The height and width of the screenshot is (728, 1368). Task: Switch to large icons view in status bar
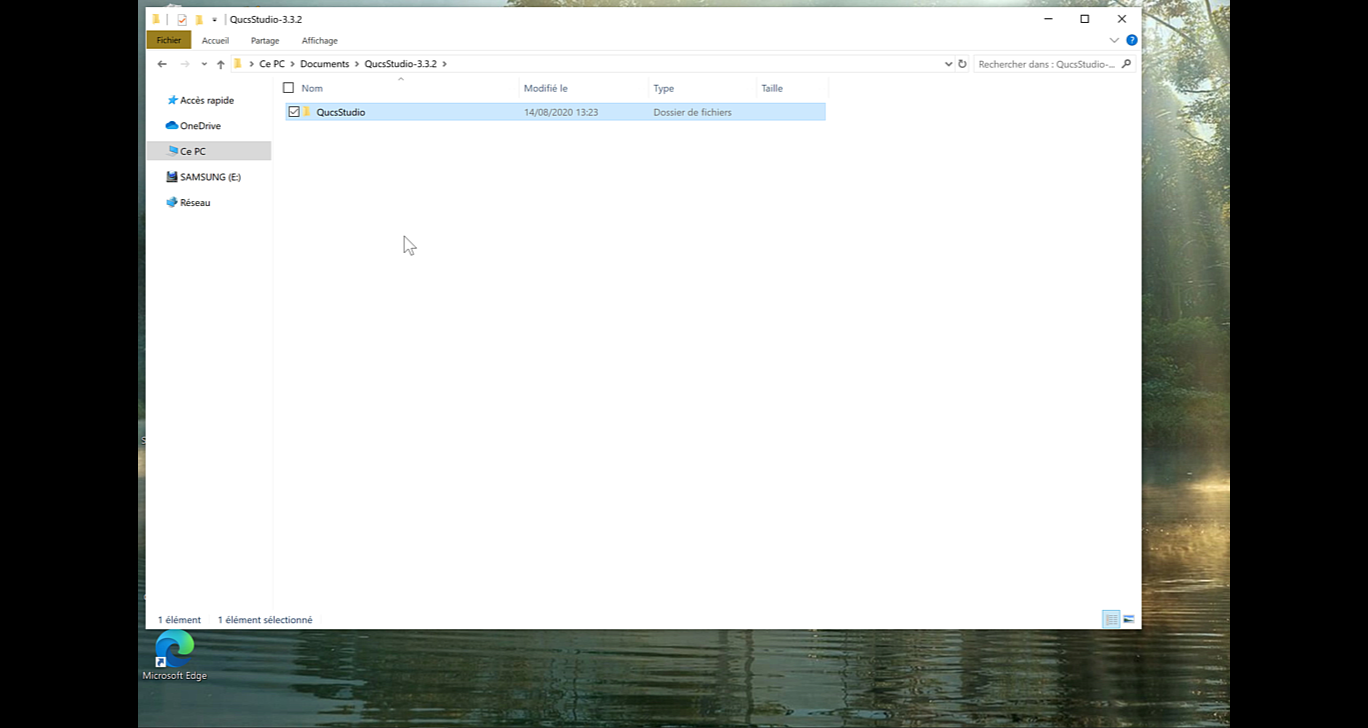(1129, 620)
